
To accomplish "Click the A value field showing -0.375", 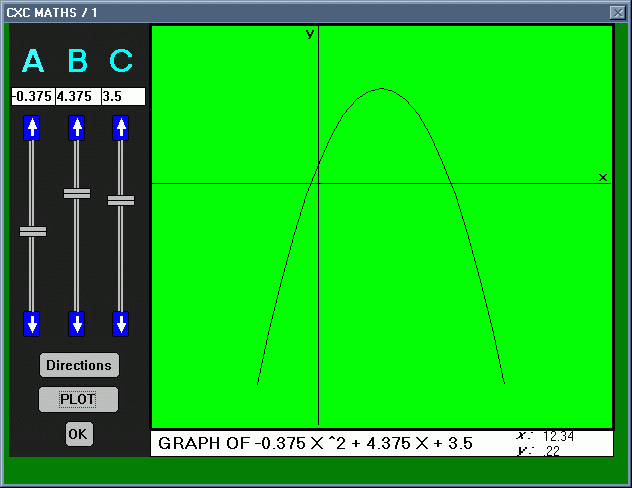I will 33,96.
